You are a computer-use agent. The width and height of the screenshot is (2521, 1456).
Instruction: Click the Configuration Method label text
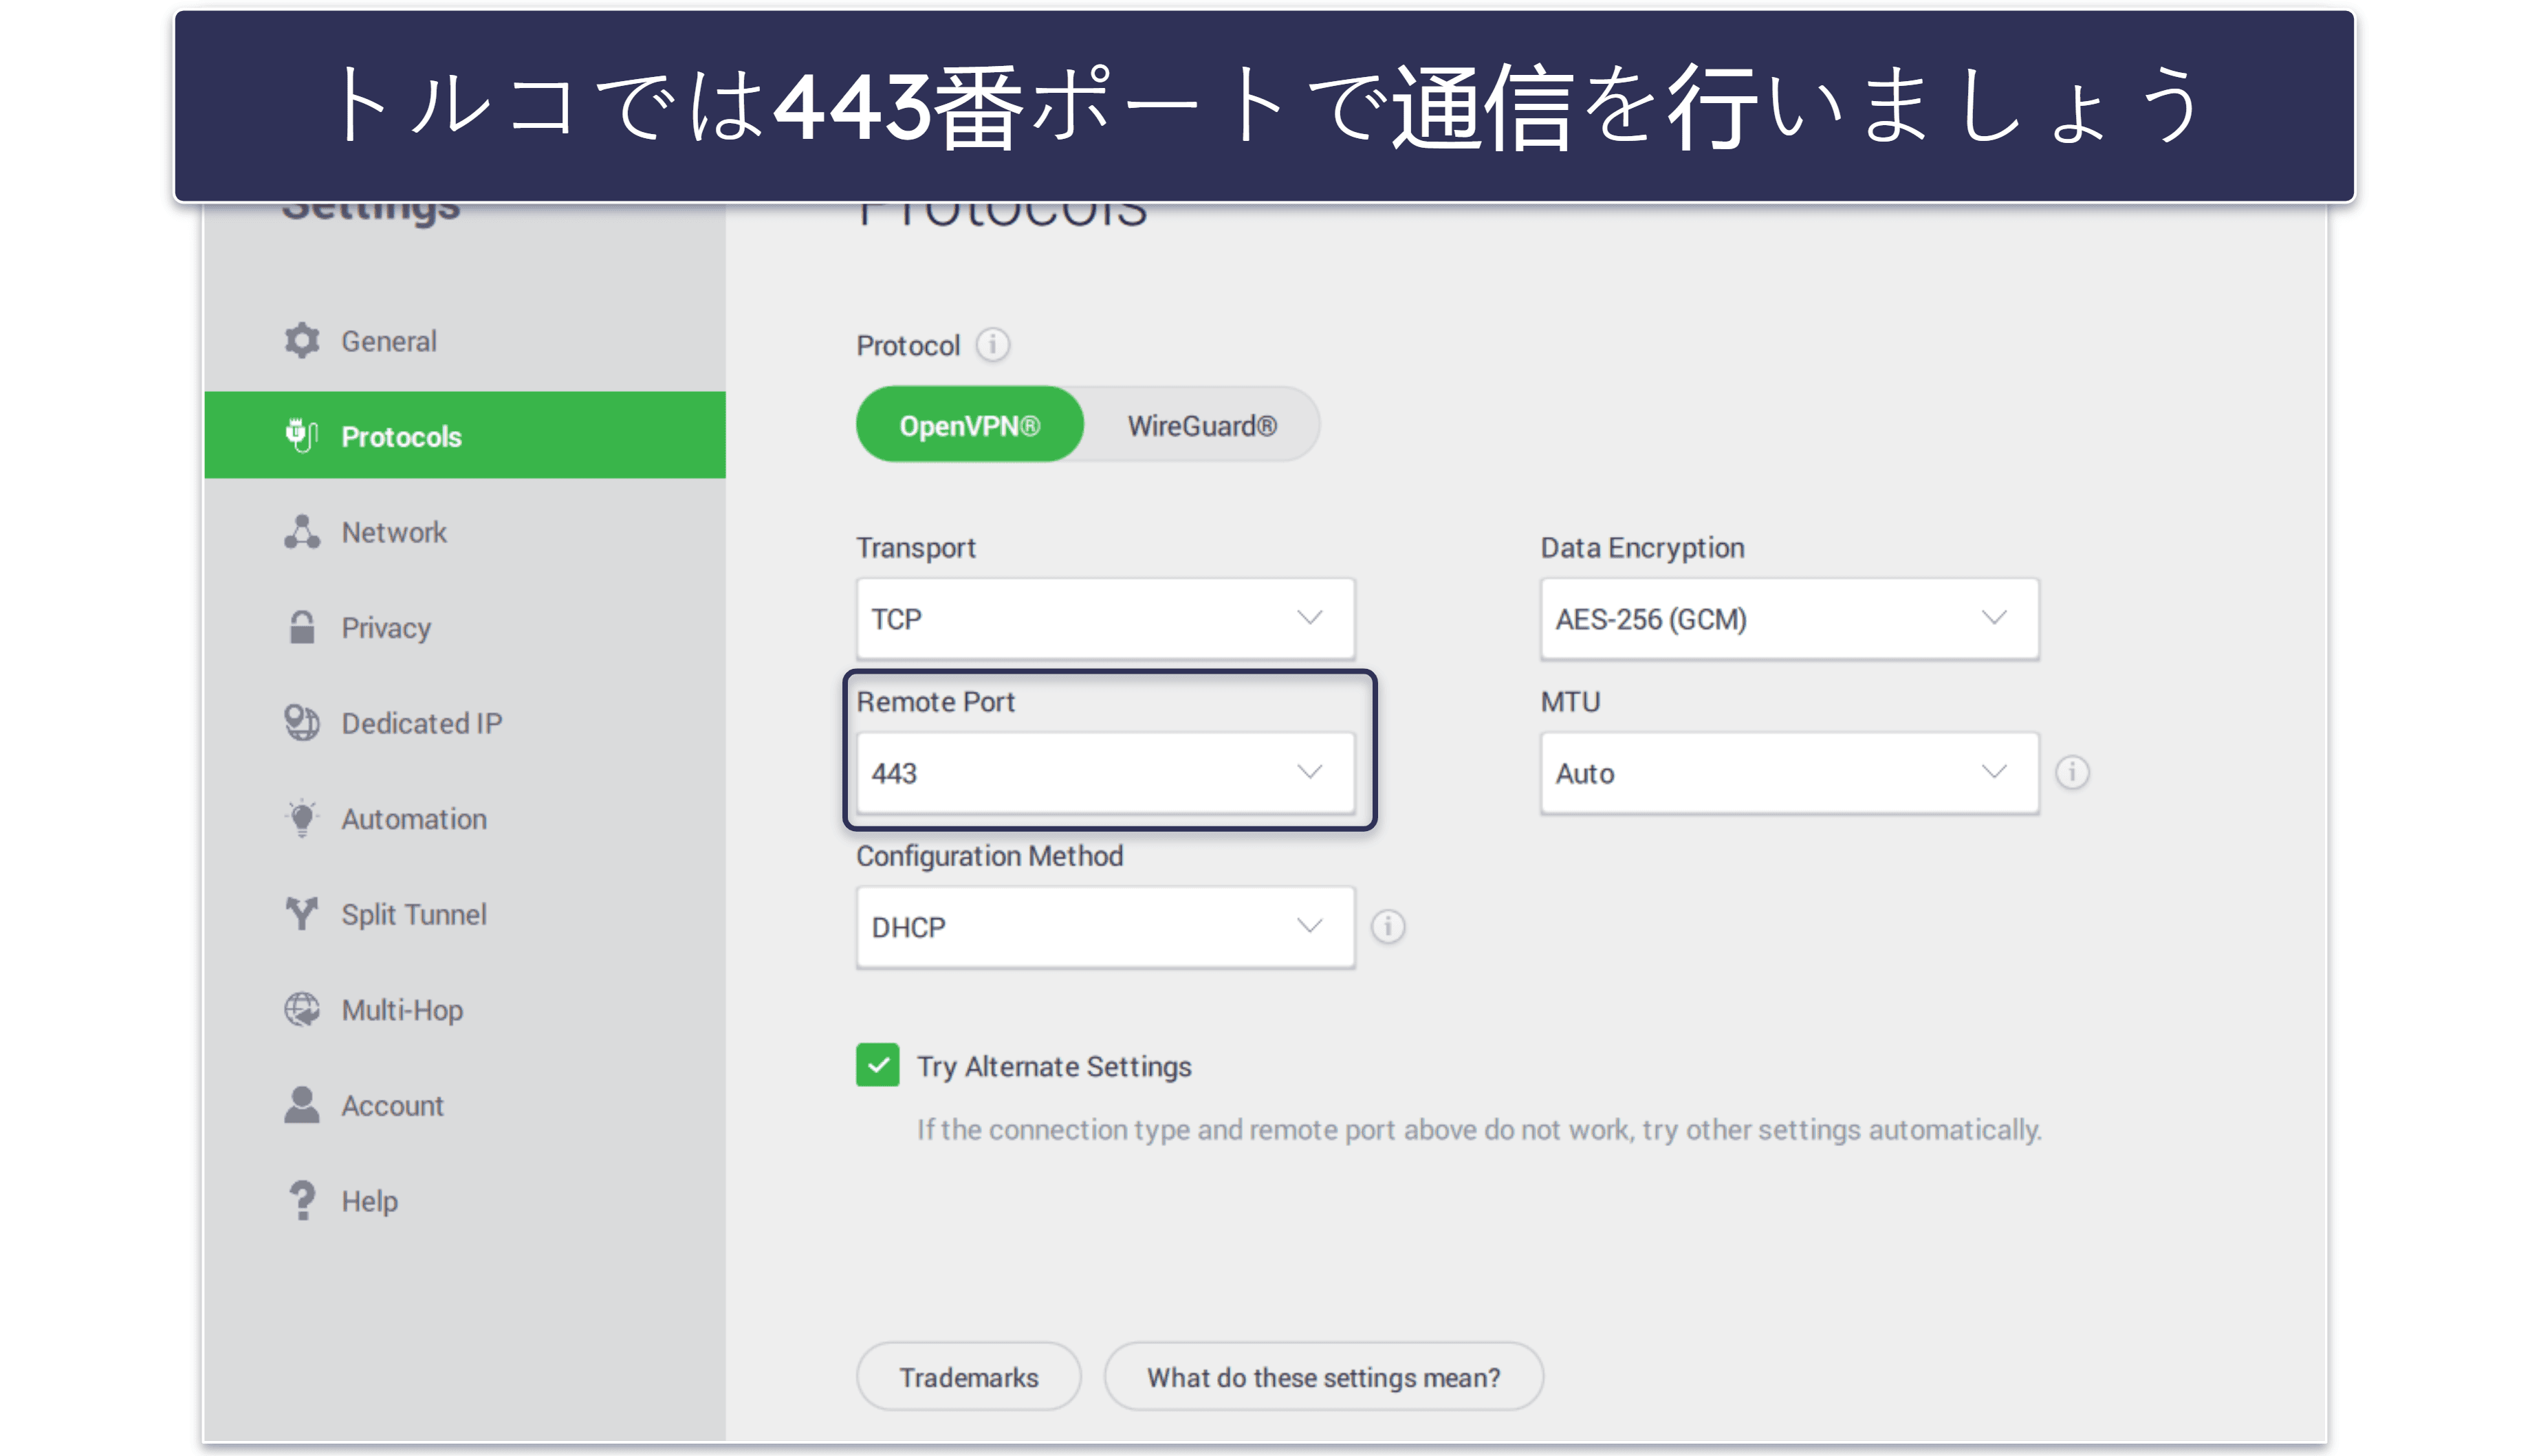[989, 856]
